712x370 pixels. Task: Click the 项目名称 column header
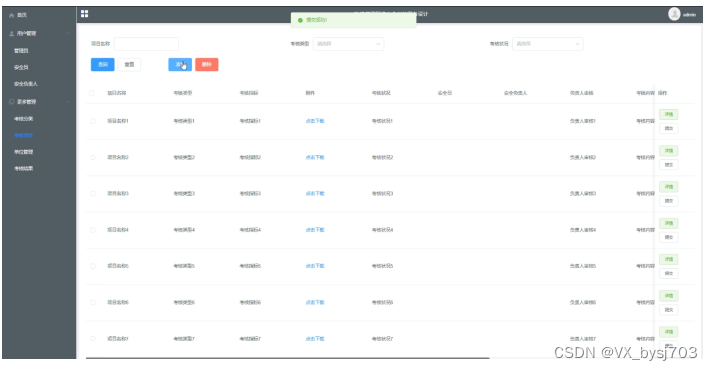[x=116, y=93]
